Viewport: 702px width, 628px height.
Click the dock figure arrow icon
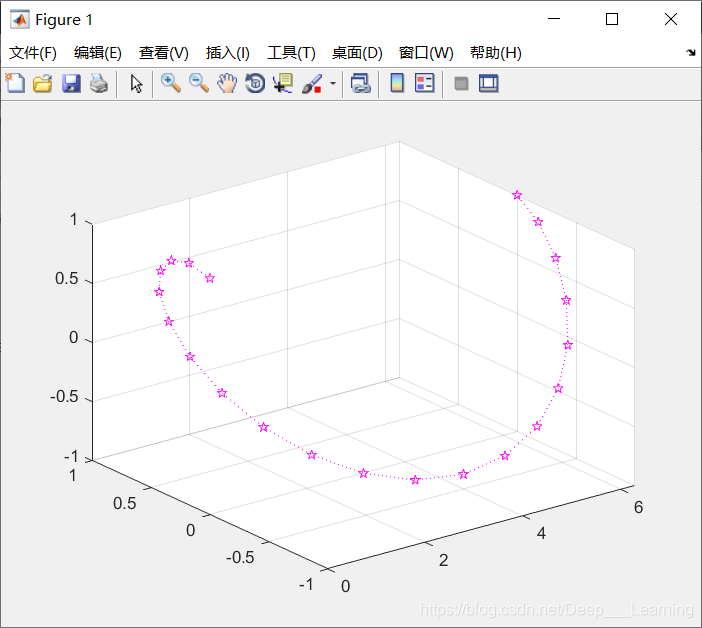point(691,52)
